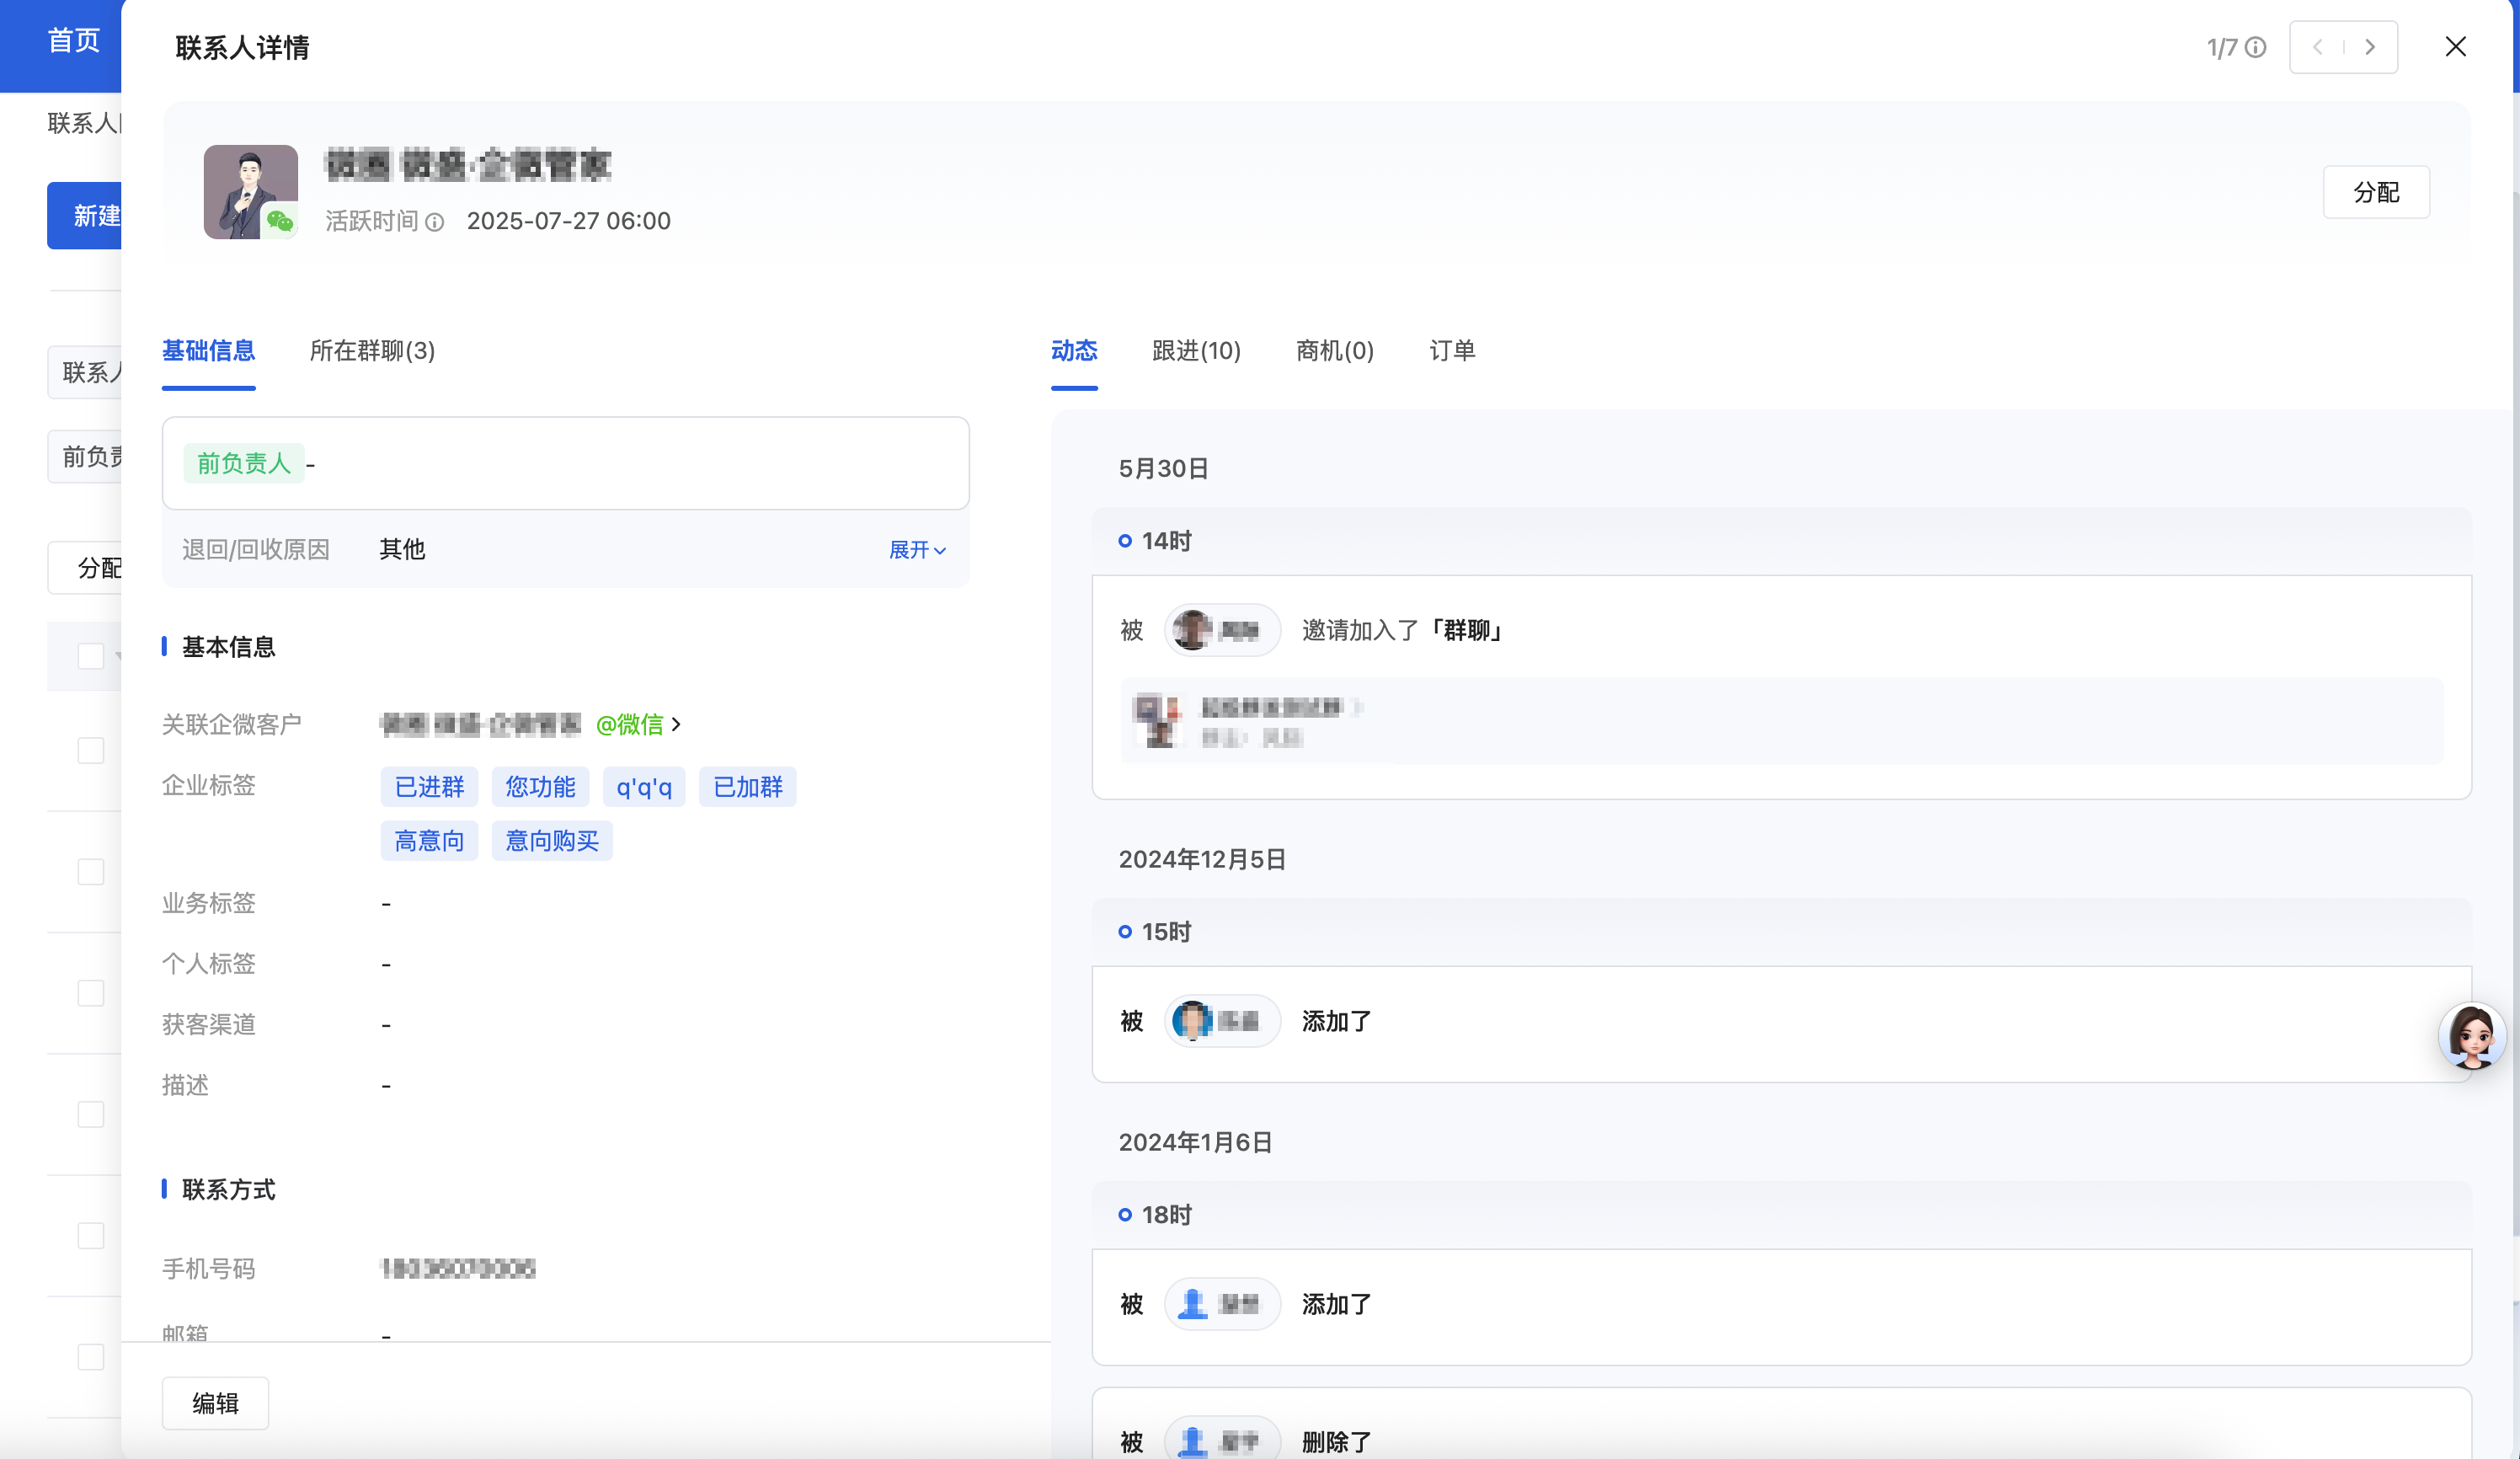2520x1459 pixels.
Task: Tick the select-all checkbox in background table header
Action: click(x=91, y=656)
